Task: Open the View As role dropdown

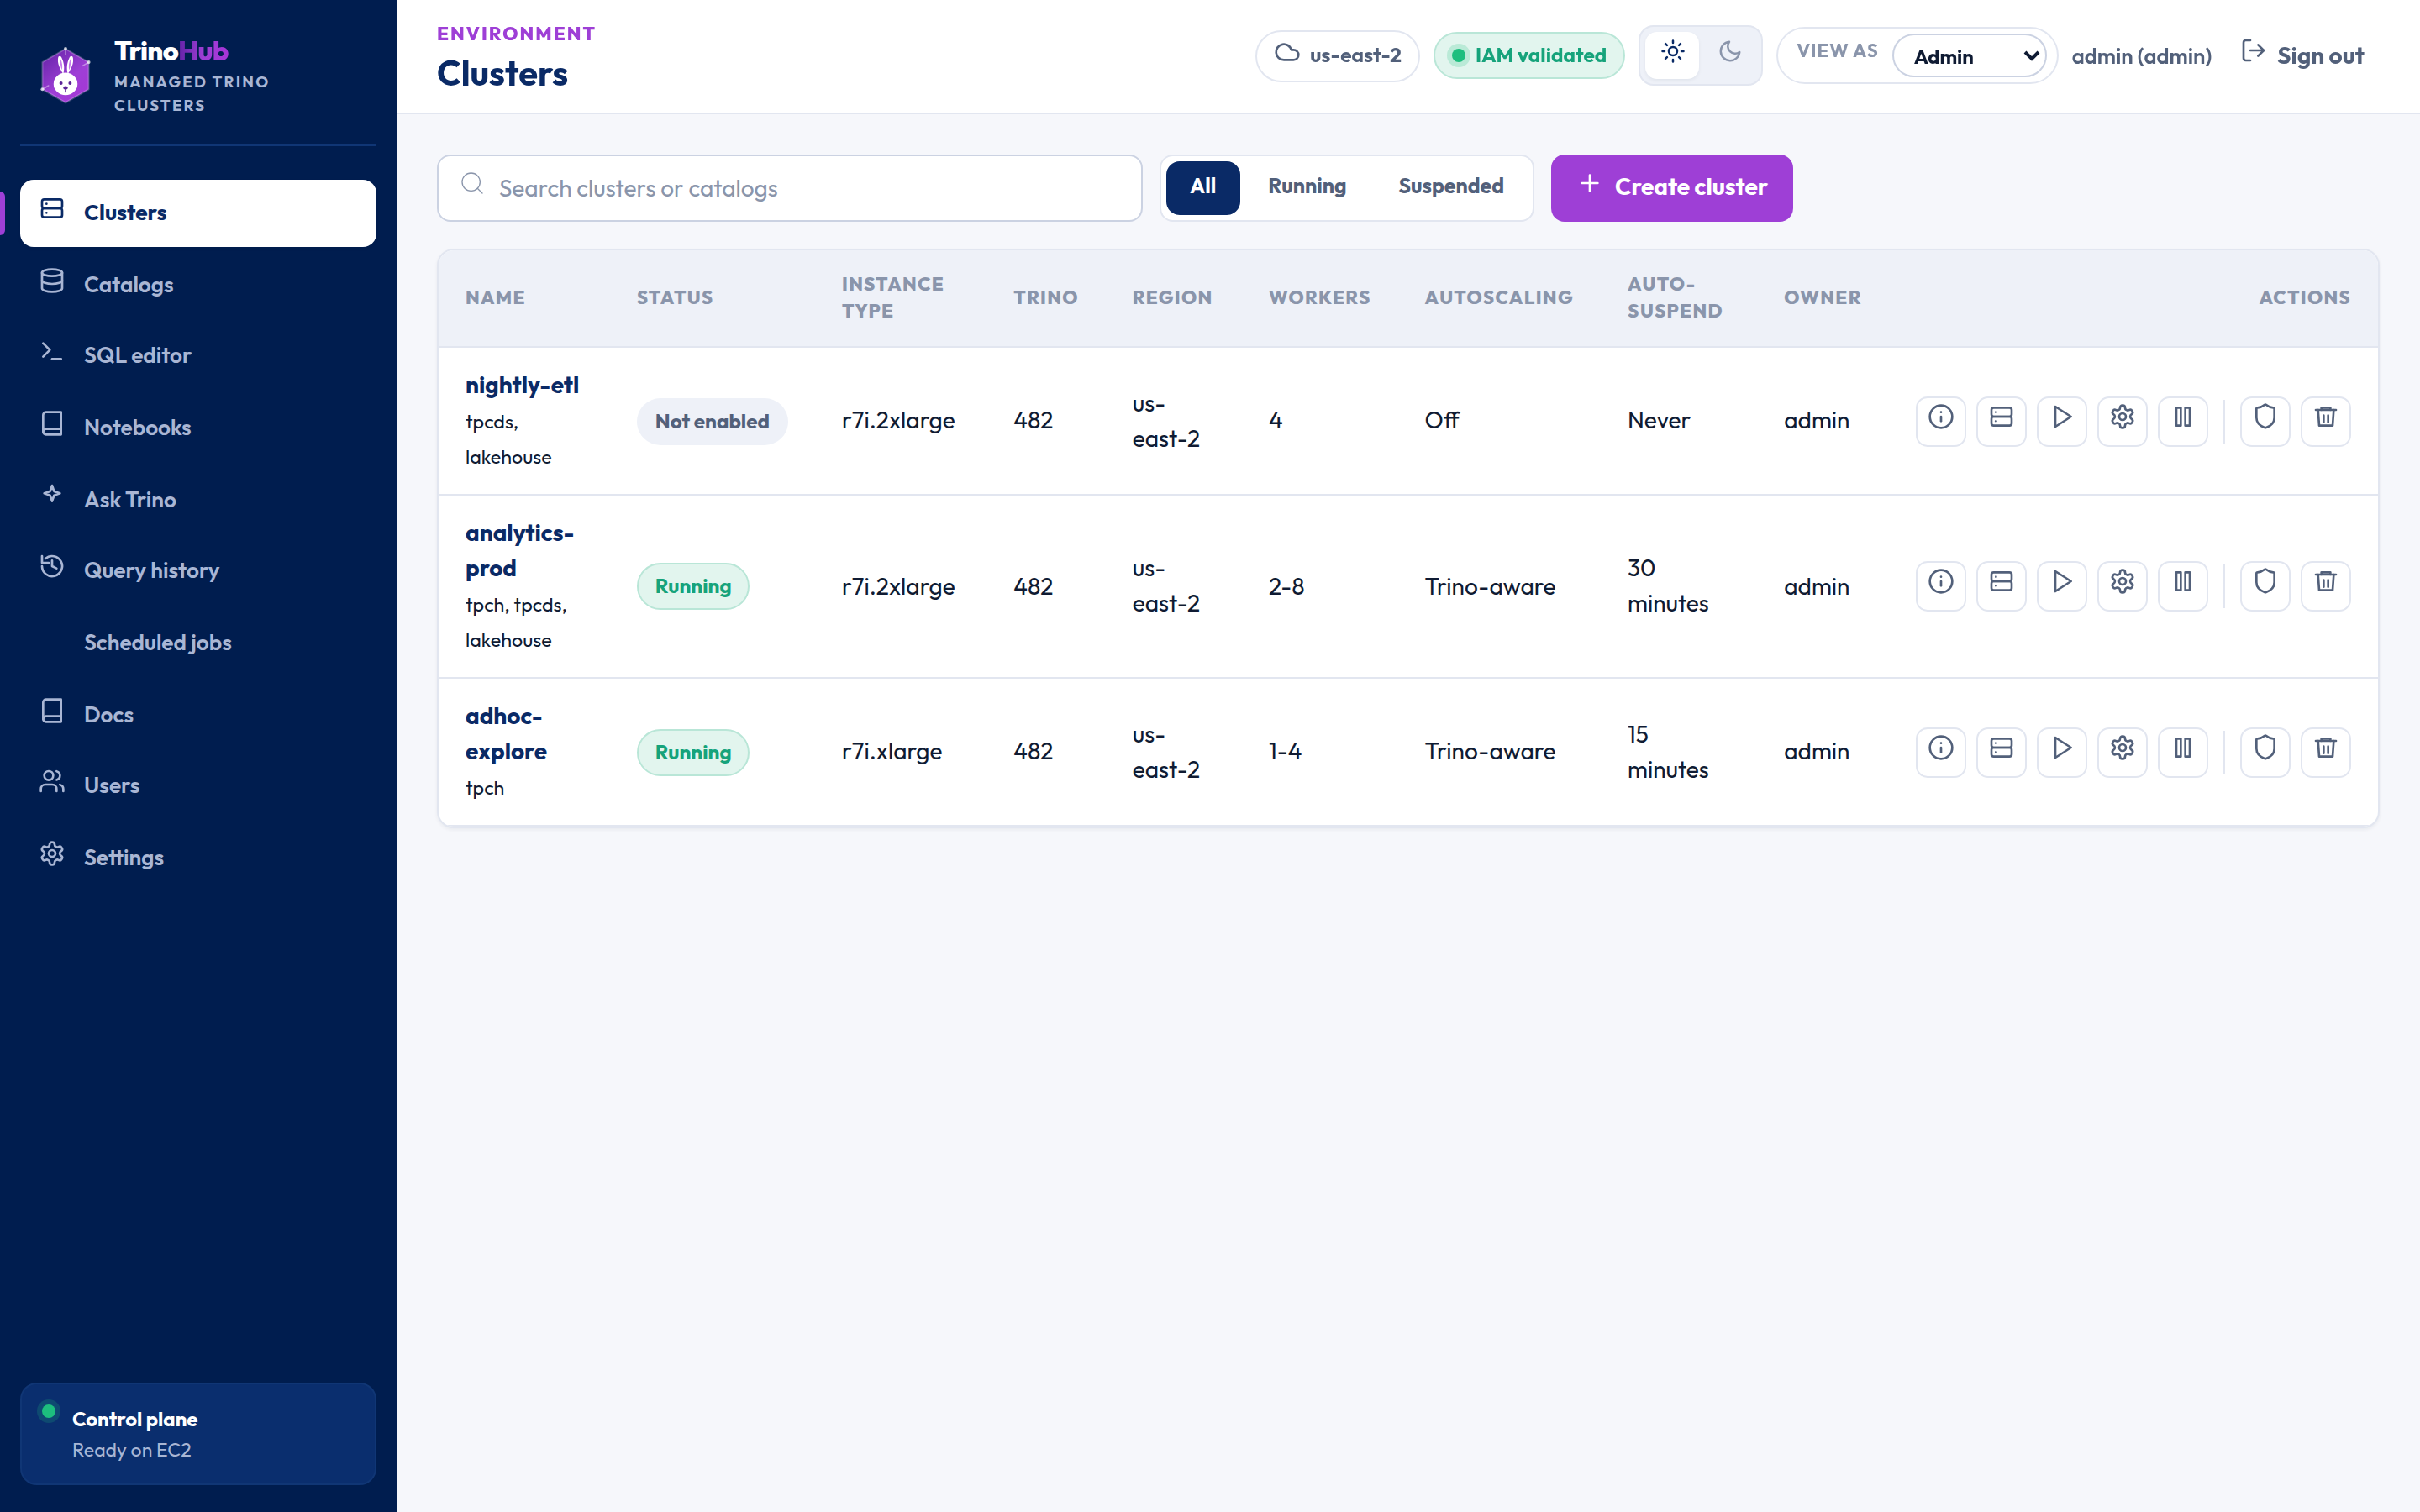Action: pos(1969,56)
